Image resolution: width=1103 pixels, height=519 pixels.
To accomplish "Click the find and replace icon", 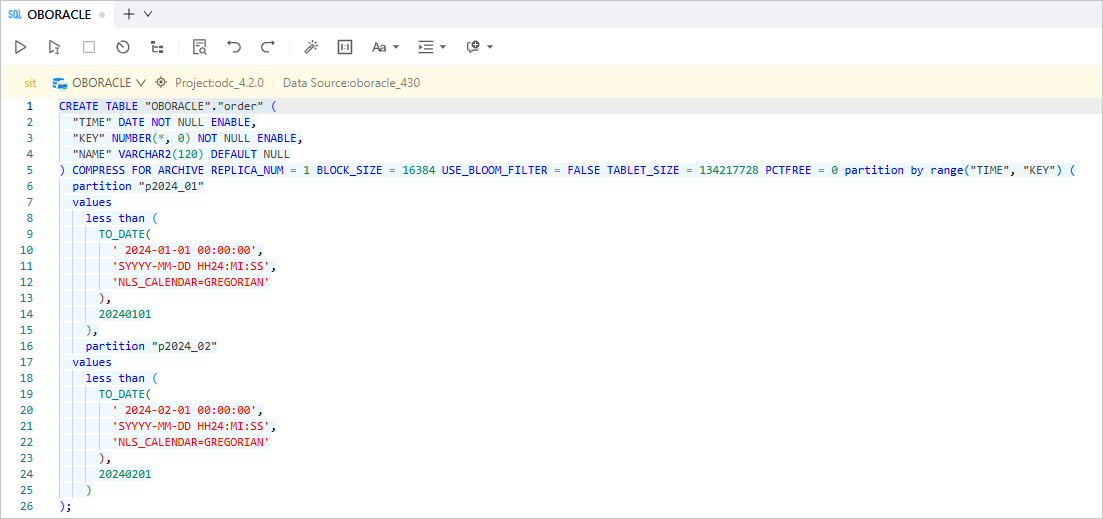I will pos(200,47).
